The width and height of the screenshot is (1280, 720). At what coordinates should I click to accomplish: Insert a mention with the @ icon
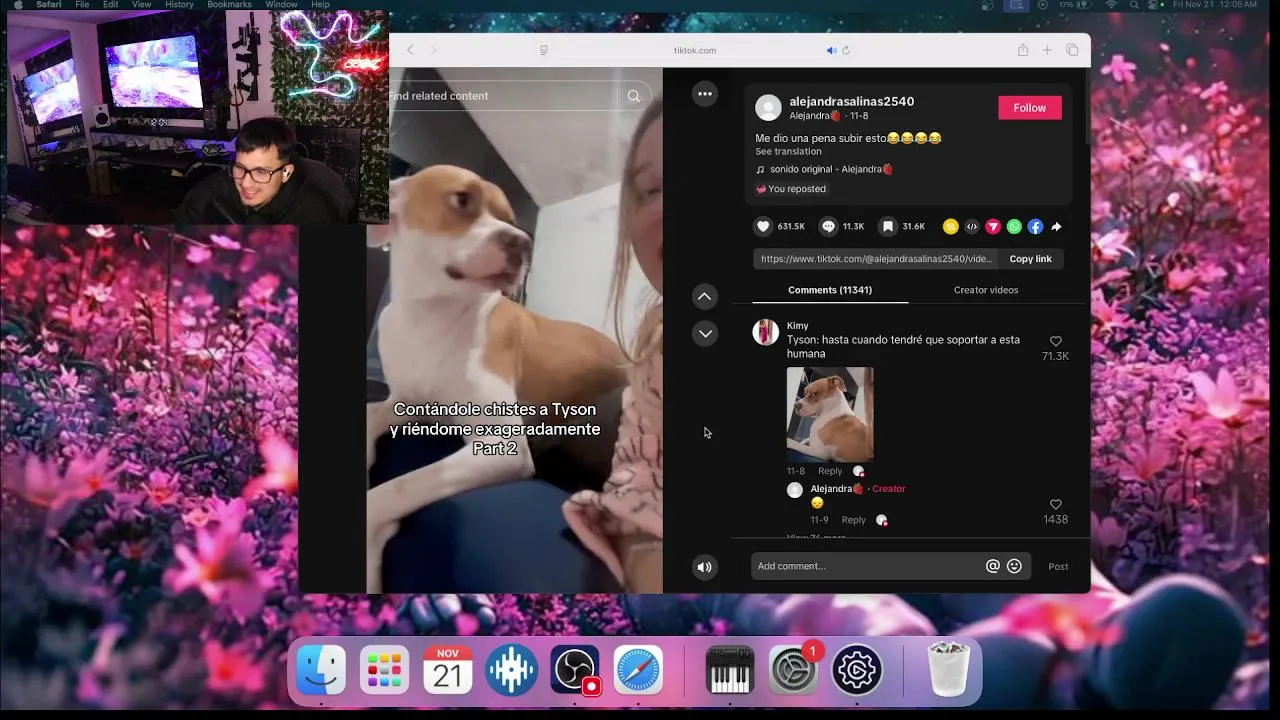tap(993, 566)
